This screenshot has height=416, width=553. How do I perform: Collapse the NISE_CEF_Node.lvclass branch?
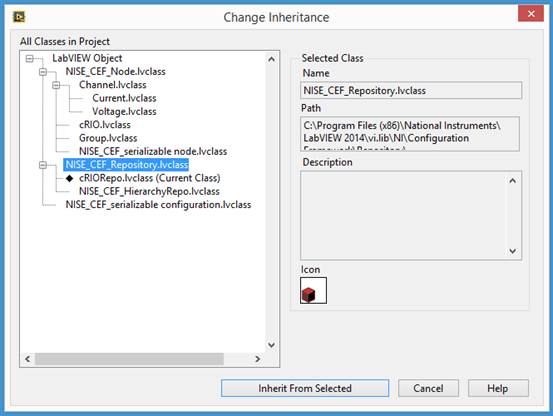43,72
